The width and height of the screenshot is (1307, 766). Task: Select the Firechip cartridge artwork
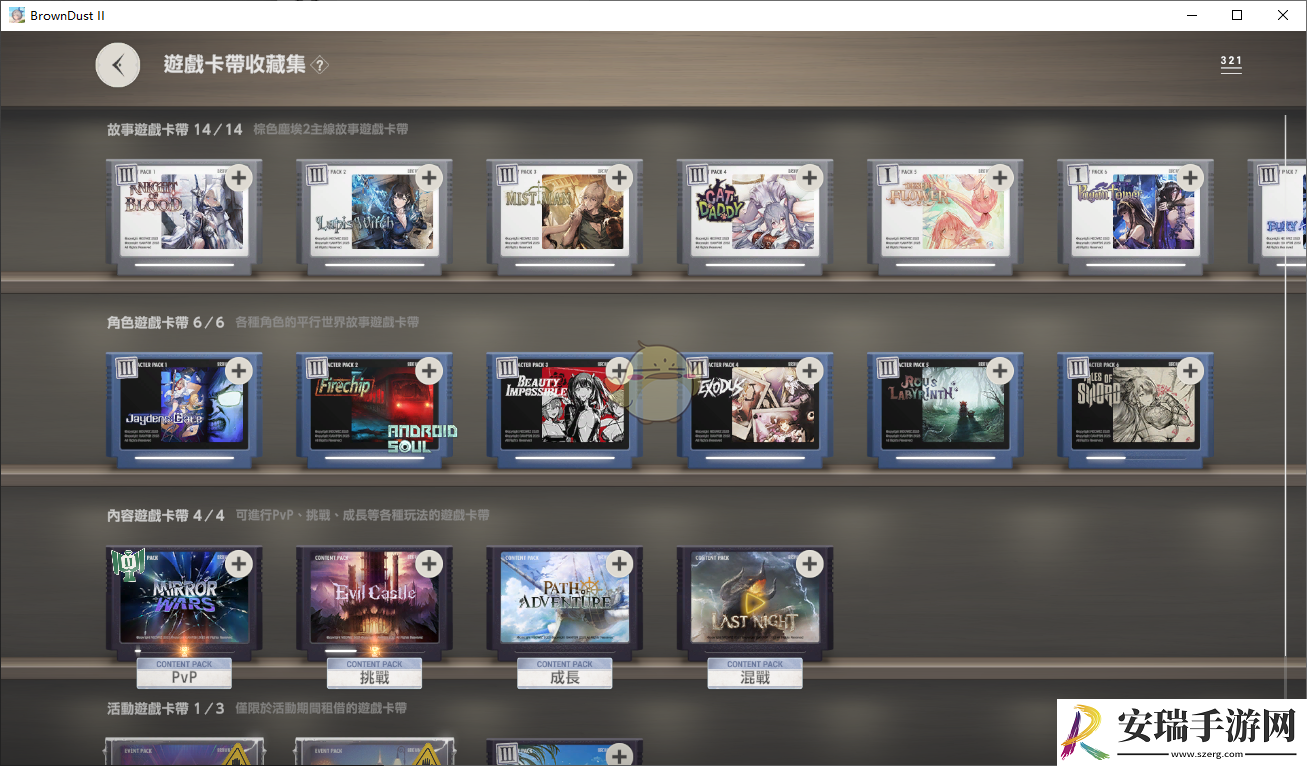374,405
